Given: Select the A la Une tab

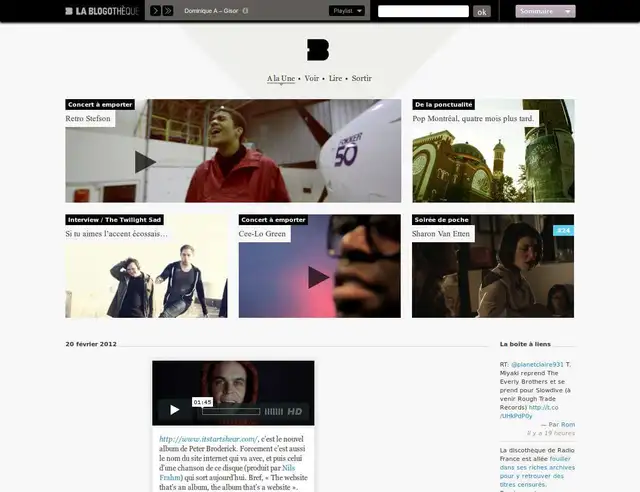Looking at the screenshot, I should click(x=281, y=78).
